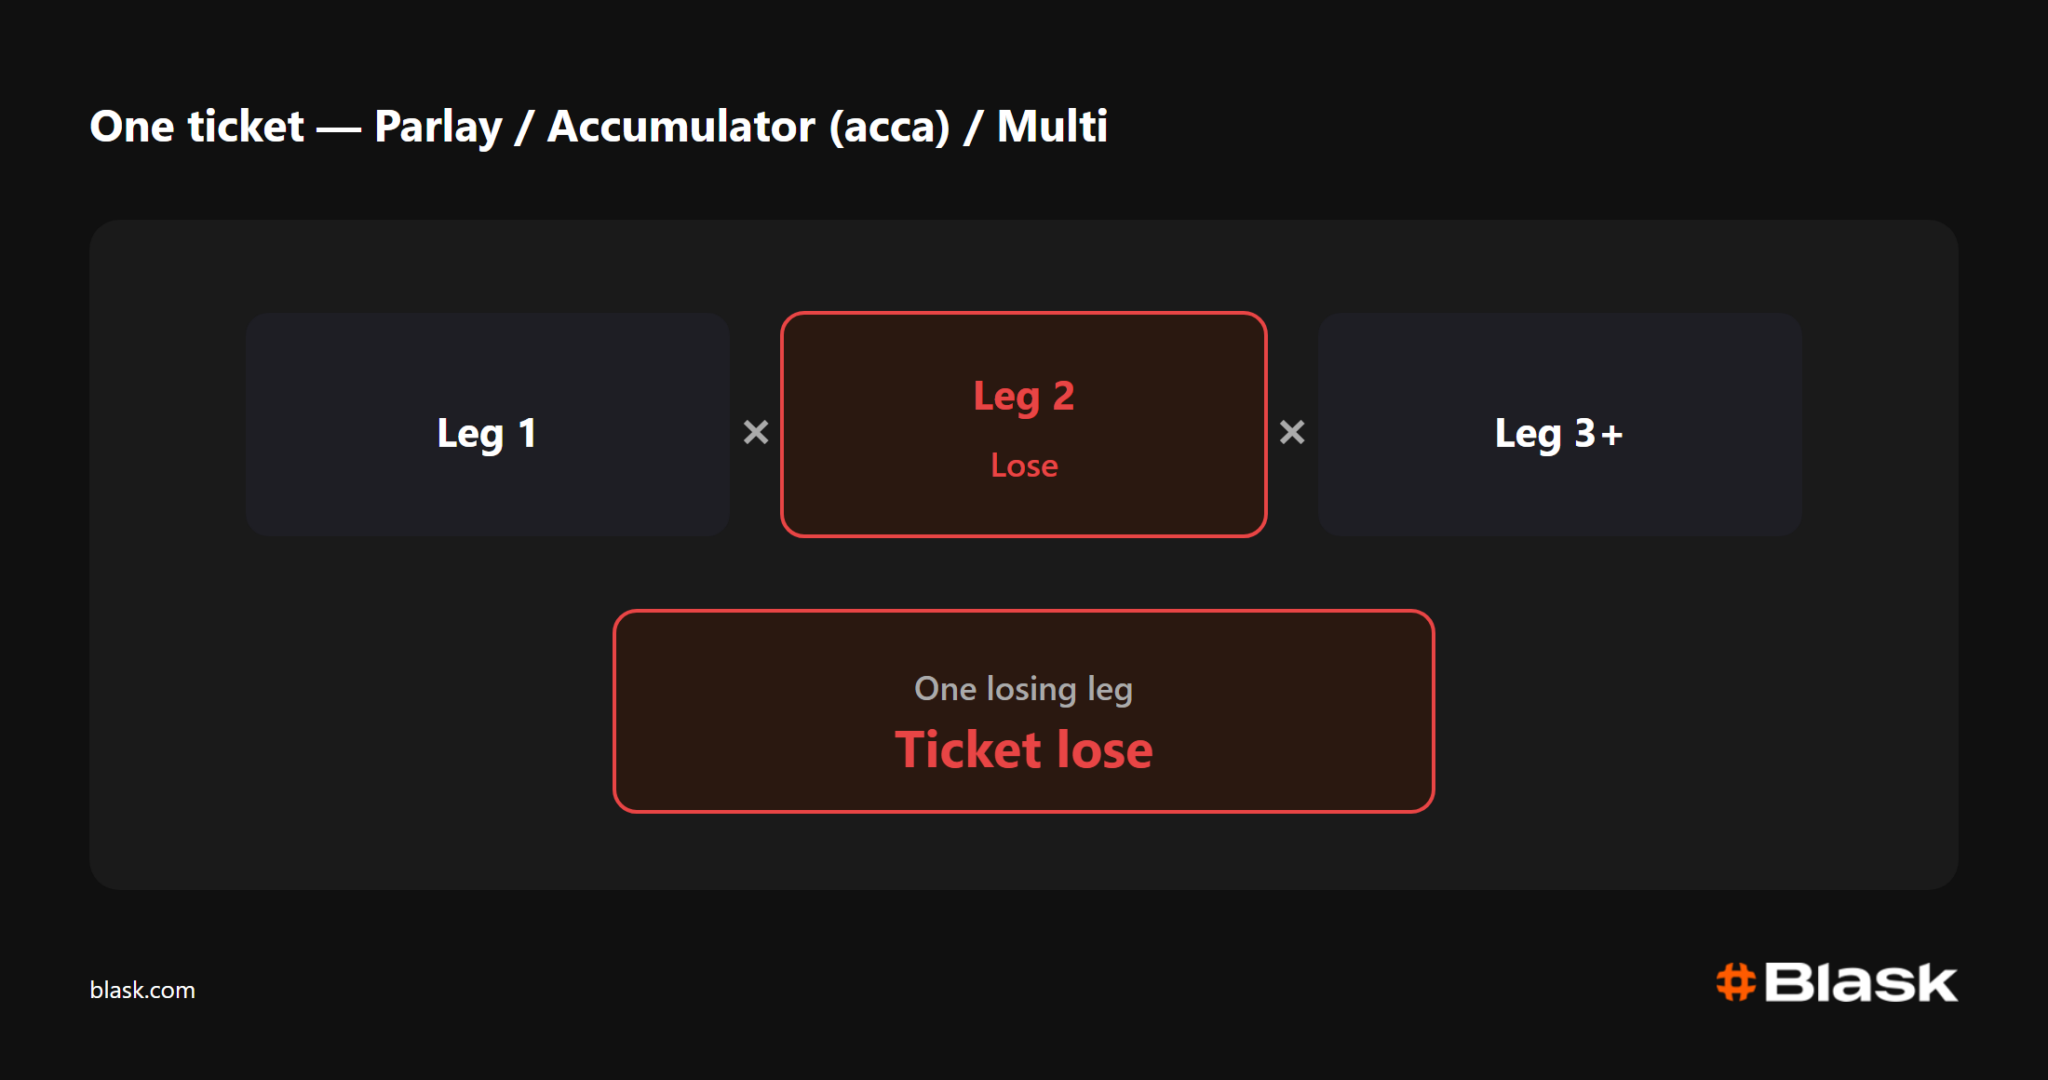Click the number 3 in Leg 3+
This screenshot has height=1080, width=2048.
coord(1585,433)
